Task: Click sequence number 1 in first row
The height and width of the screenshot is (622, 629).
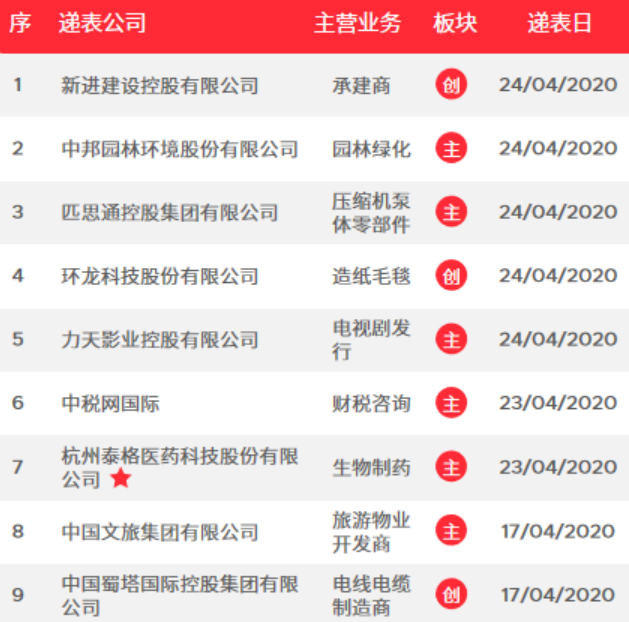Action: pos(18,85)
